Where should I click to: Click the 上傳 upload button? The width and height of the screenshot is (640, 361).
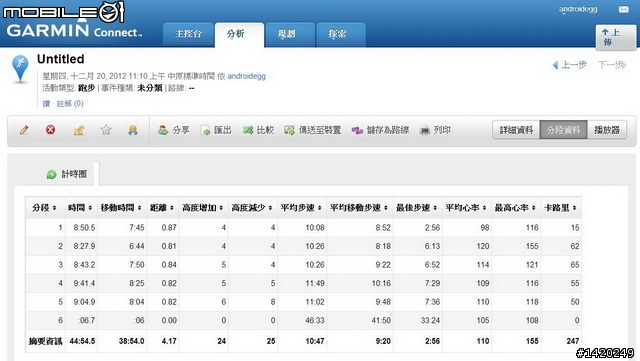click(616, 37)
